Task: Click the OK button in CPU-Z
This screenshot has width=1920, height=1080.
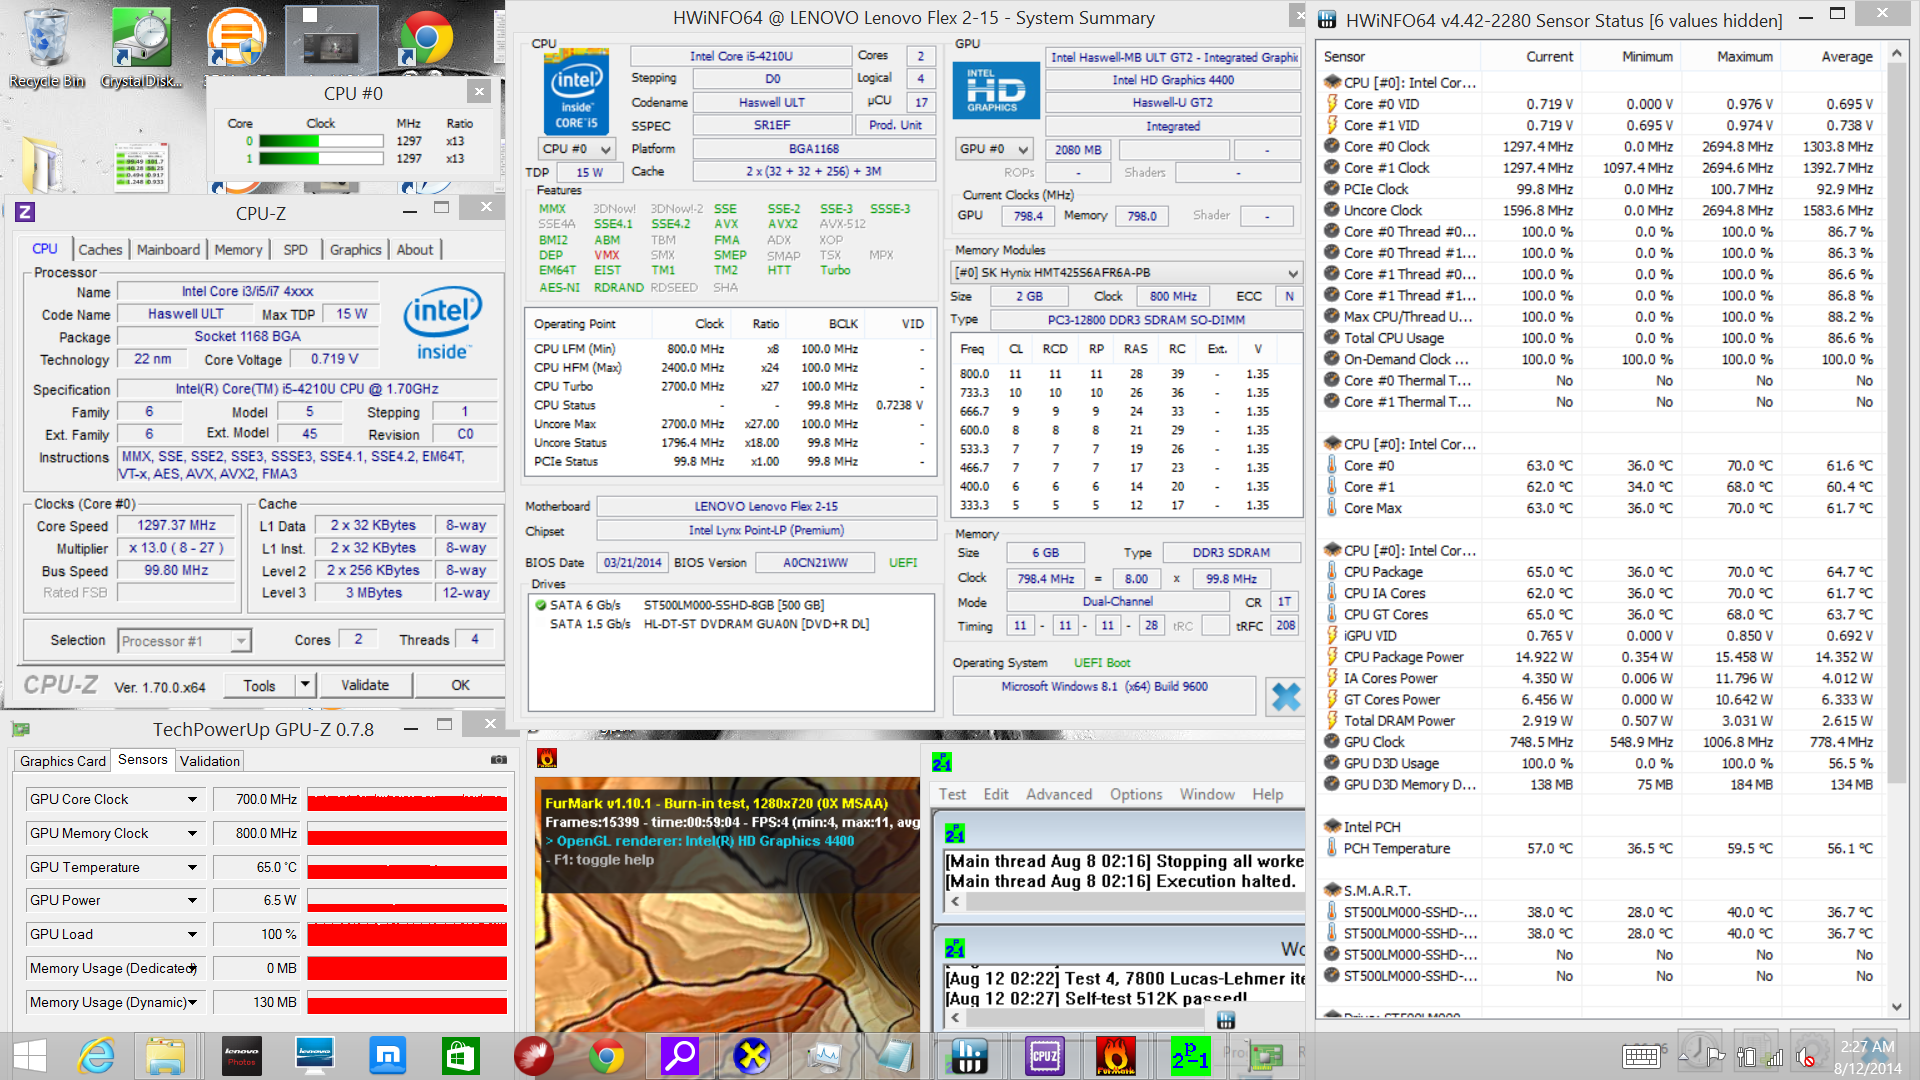Action: (459, 685)
